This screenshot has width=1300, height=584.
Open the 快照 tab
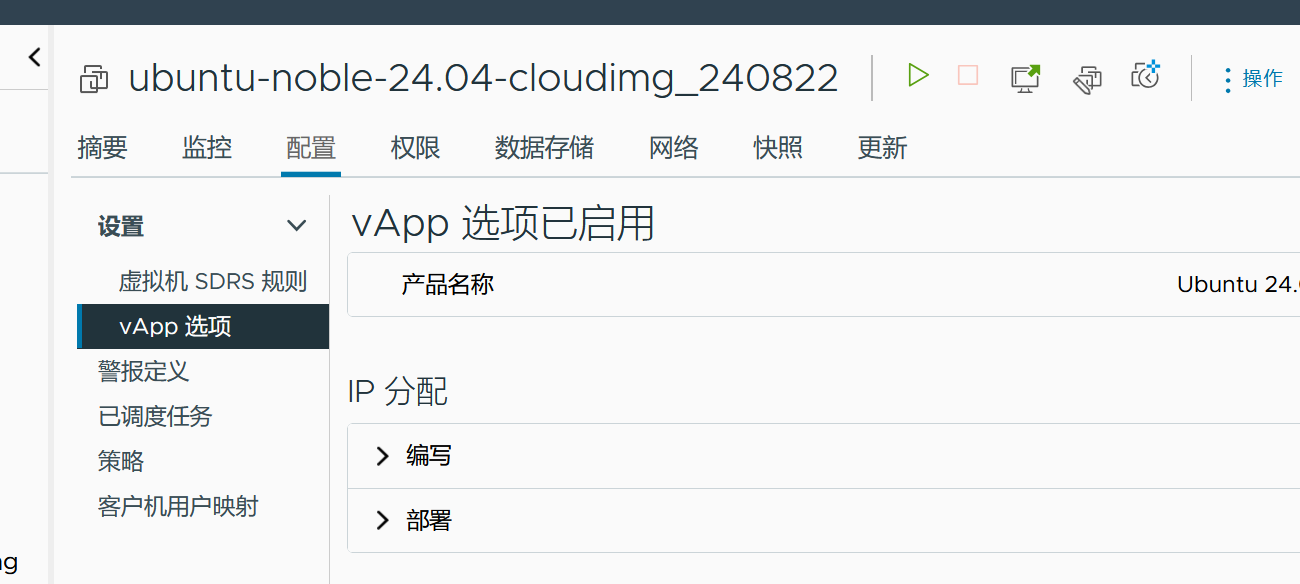pyautogui.click(x=778, y=148)
